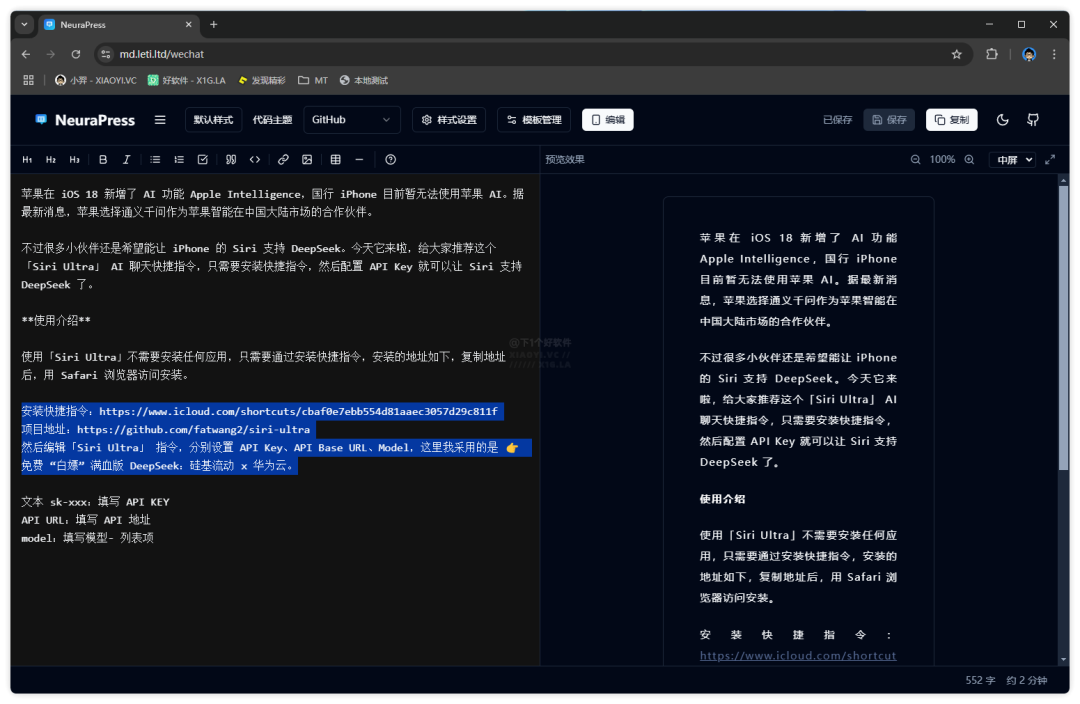Open 模板管理 template manager

pyautogui.click(x=534, y=120)
